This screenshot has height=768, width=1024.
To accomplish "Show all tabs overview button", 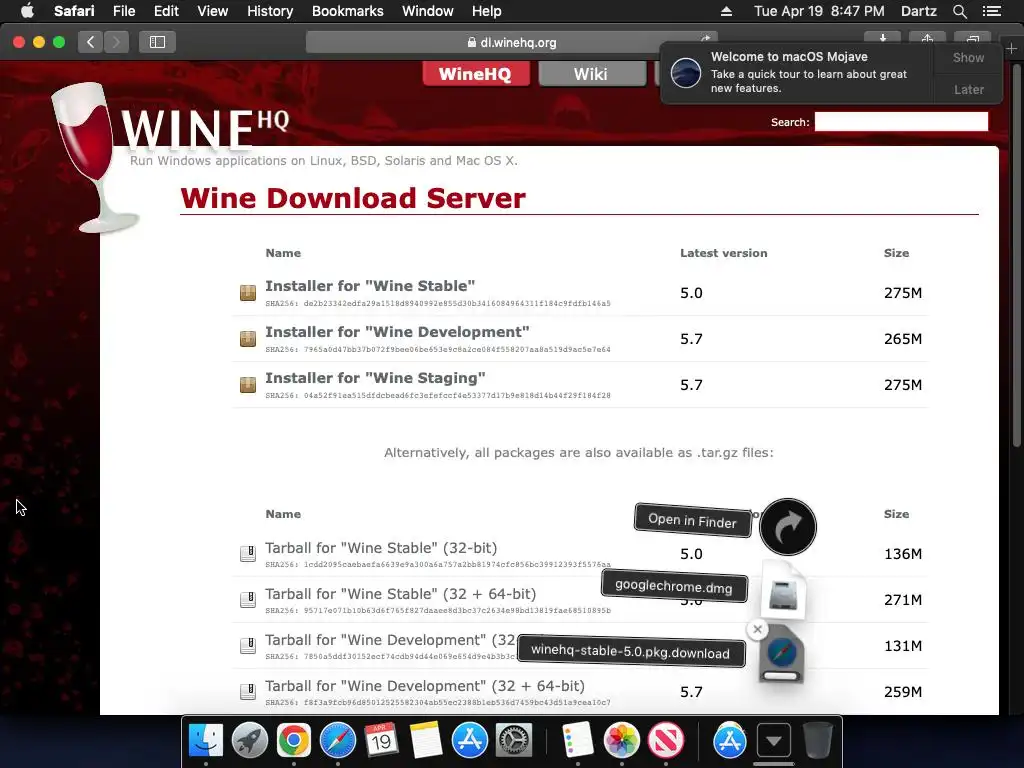I will [x=972, y=39].
